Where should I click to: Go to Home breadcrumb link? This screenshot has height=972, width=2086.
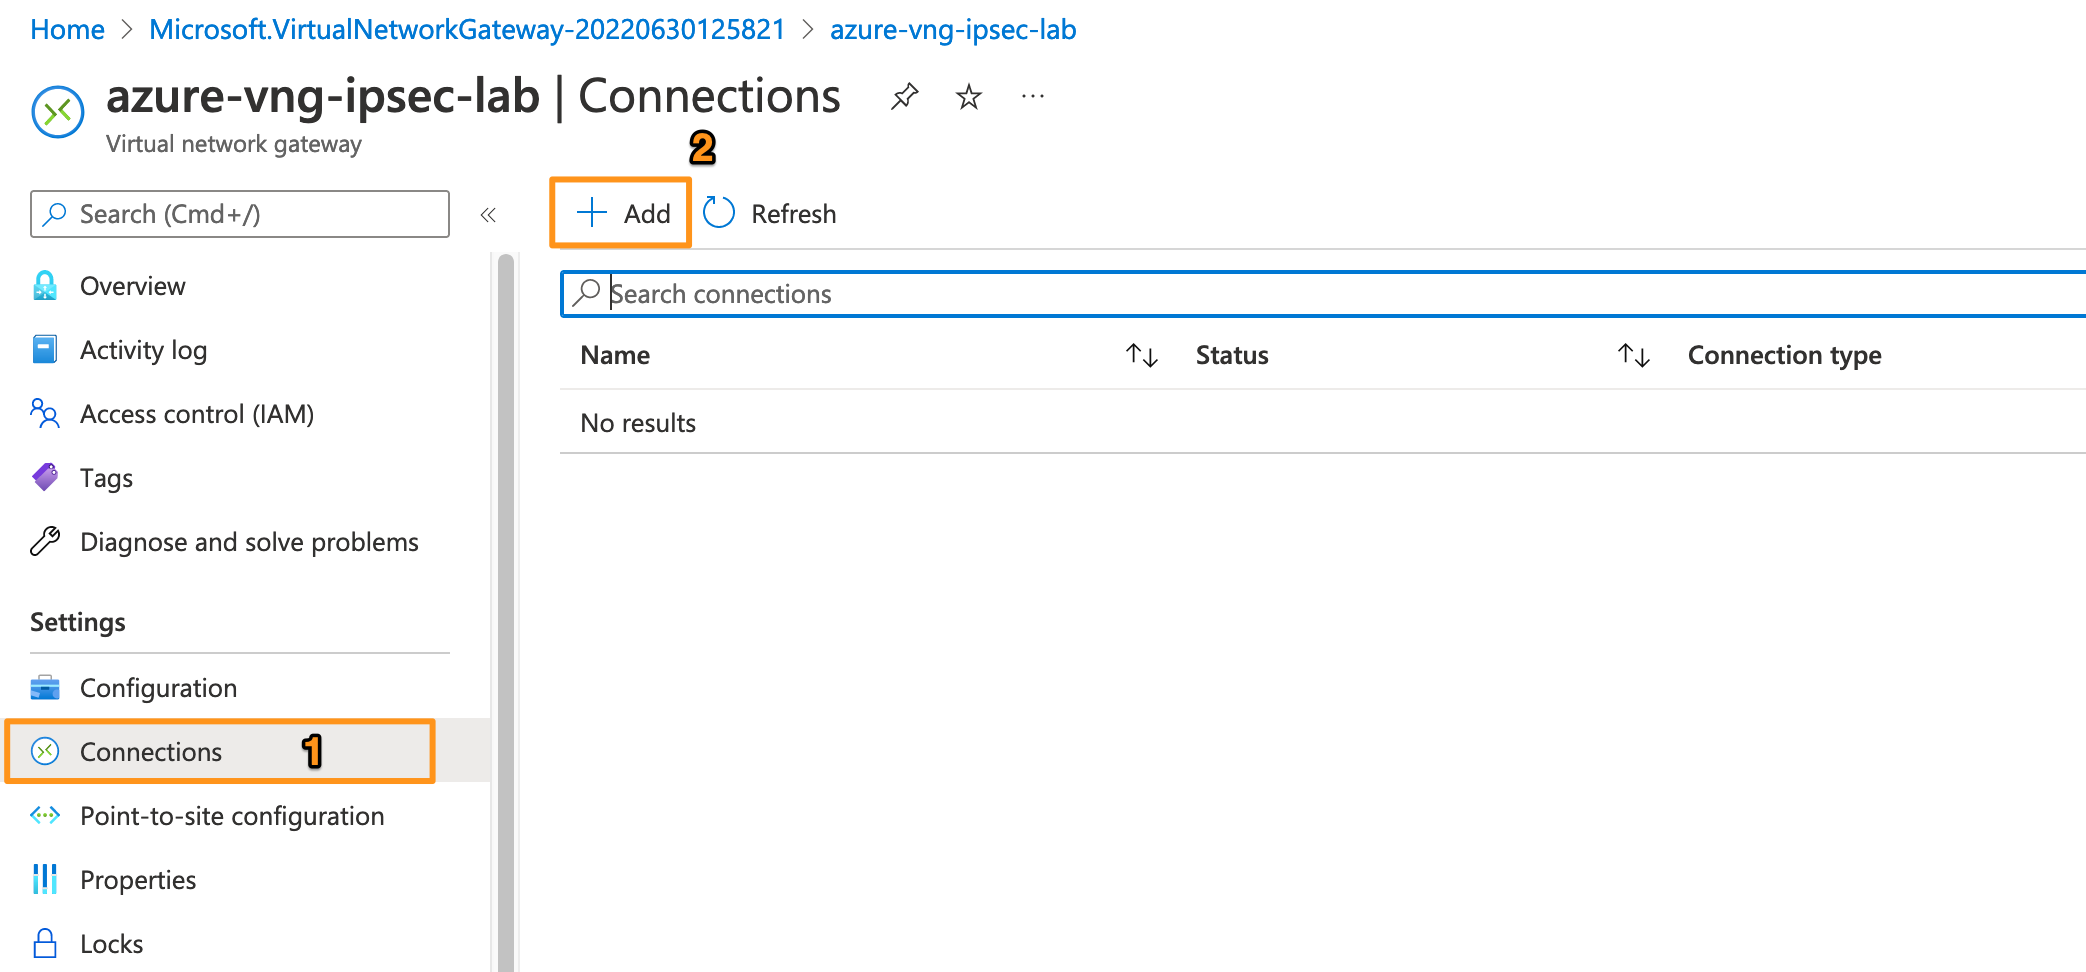67,30
